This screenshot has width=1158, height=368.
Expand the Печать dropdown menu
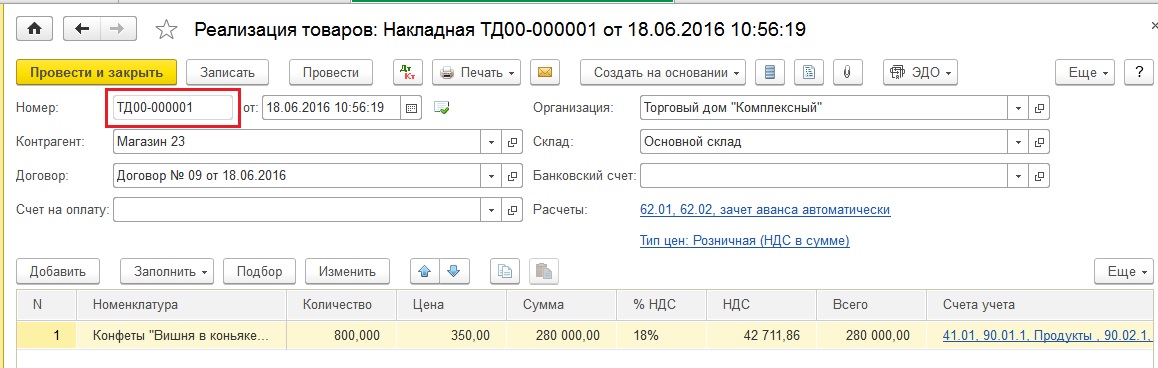477,72
